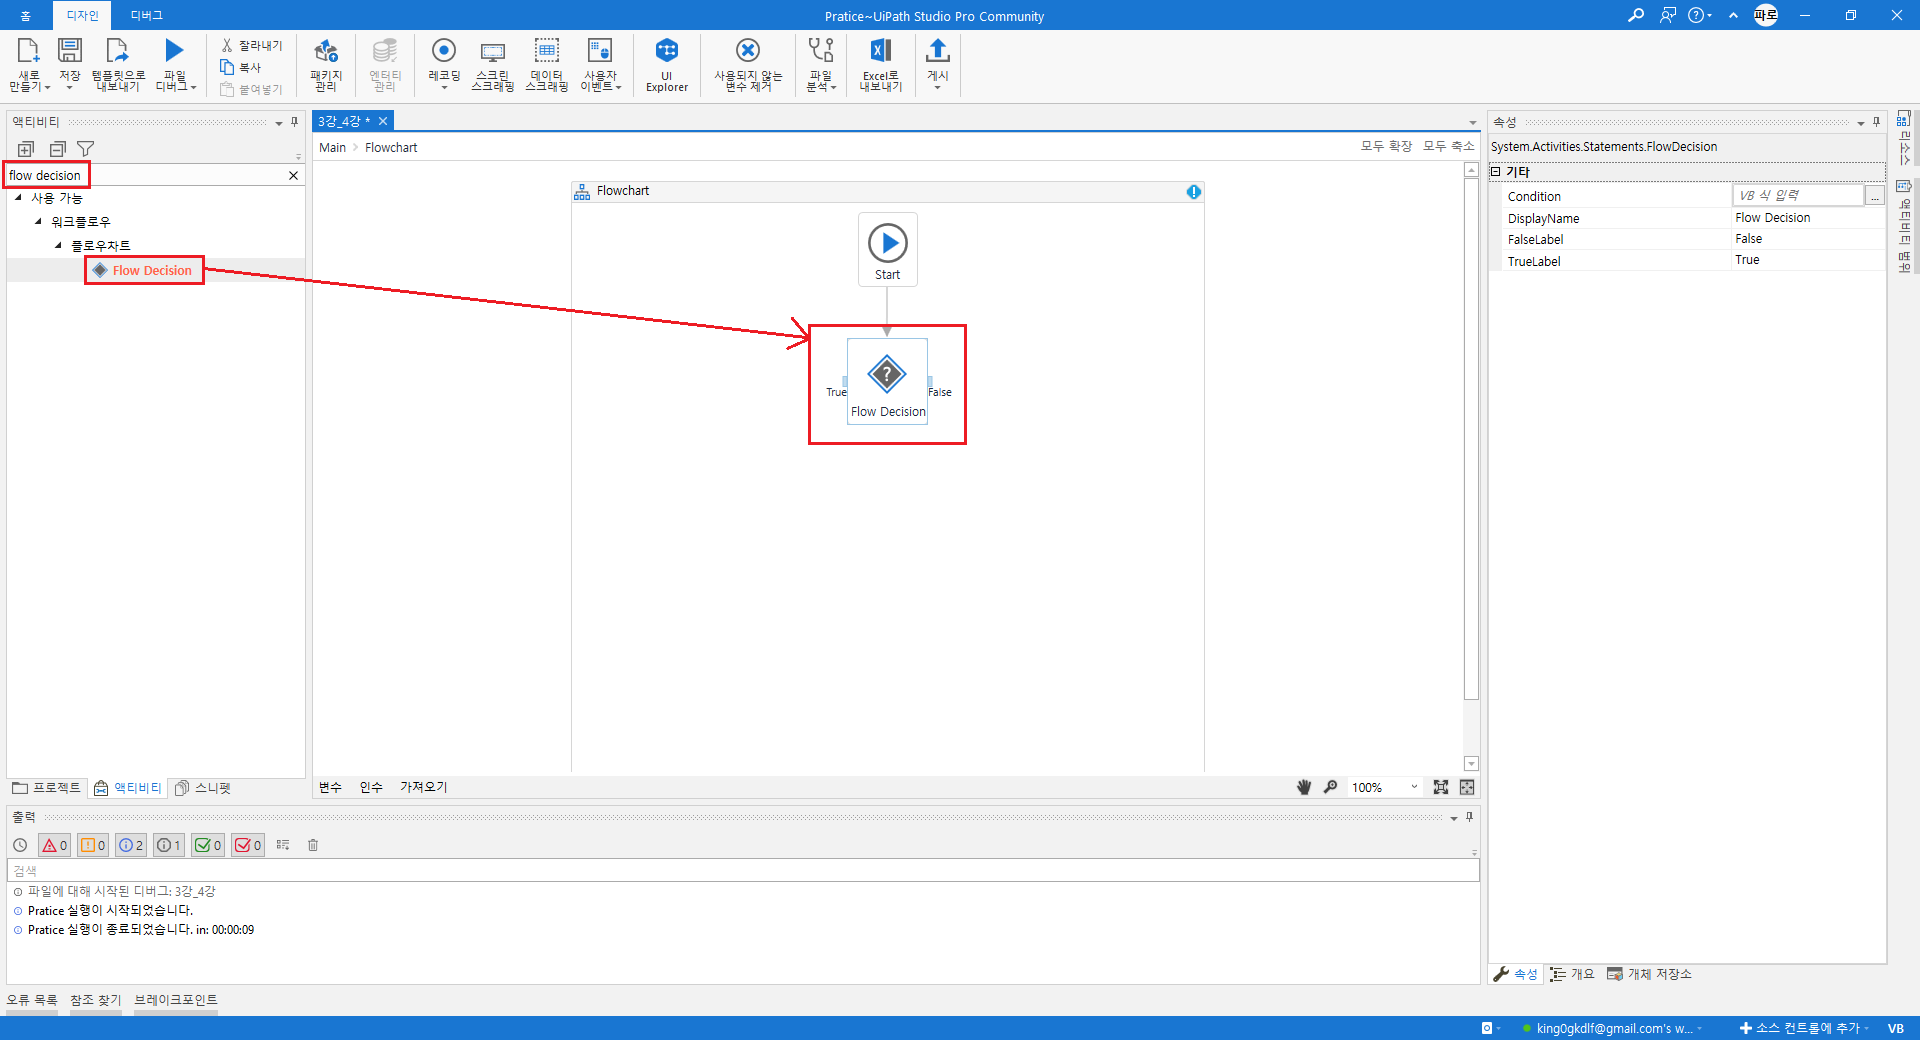Screen dimensions: 1920x1040
Task: Open Condition expression editor ellipsis button
Action: point(1875,196)
